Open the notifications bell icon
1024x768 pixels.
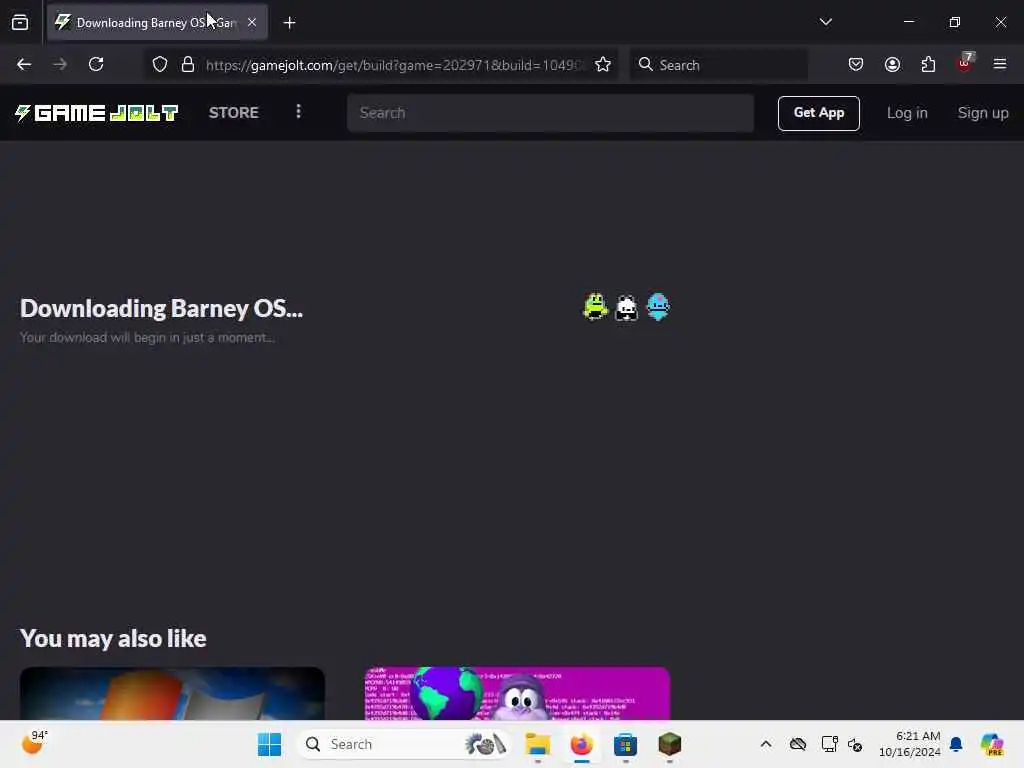[956, 744]
